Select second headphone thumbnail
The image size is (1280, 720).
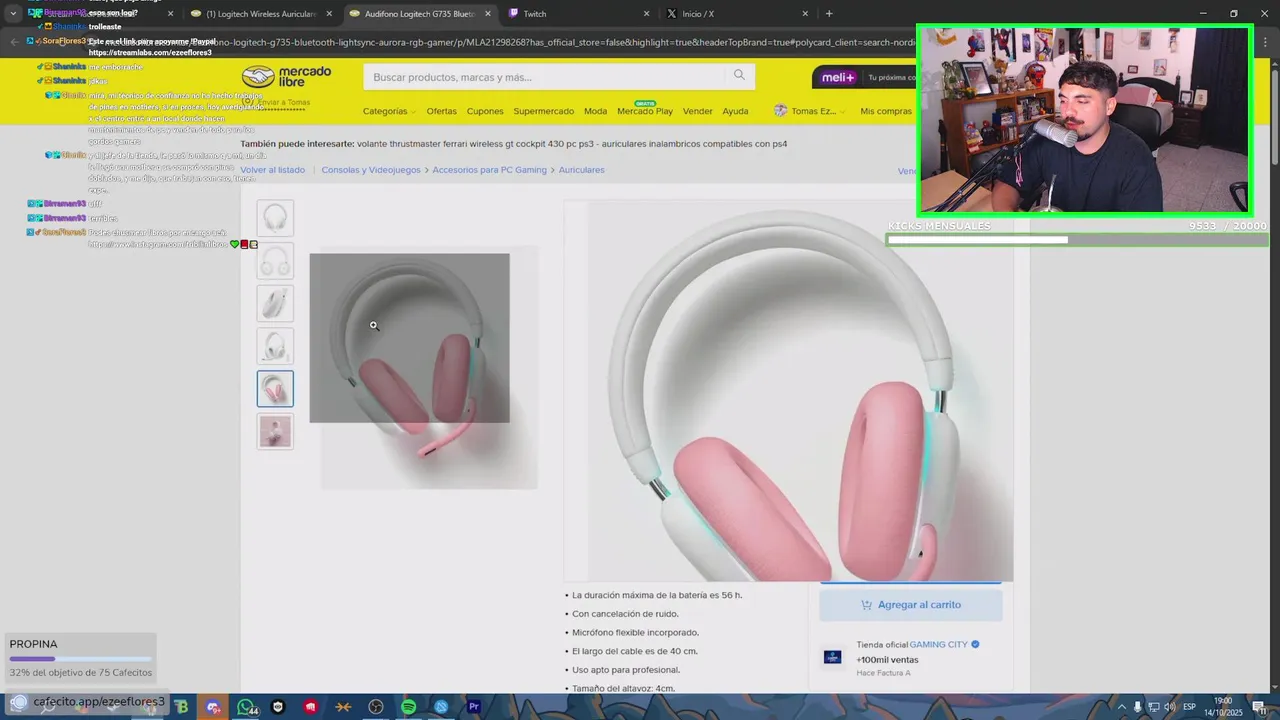coord(275,260)
